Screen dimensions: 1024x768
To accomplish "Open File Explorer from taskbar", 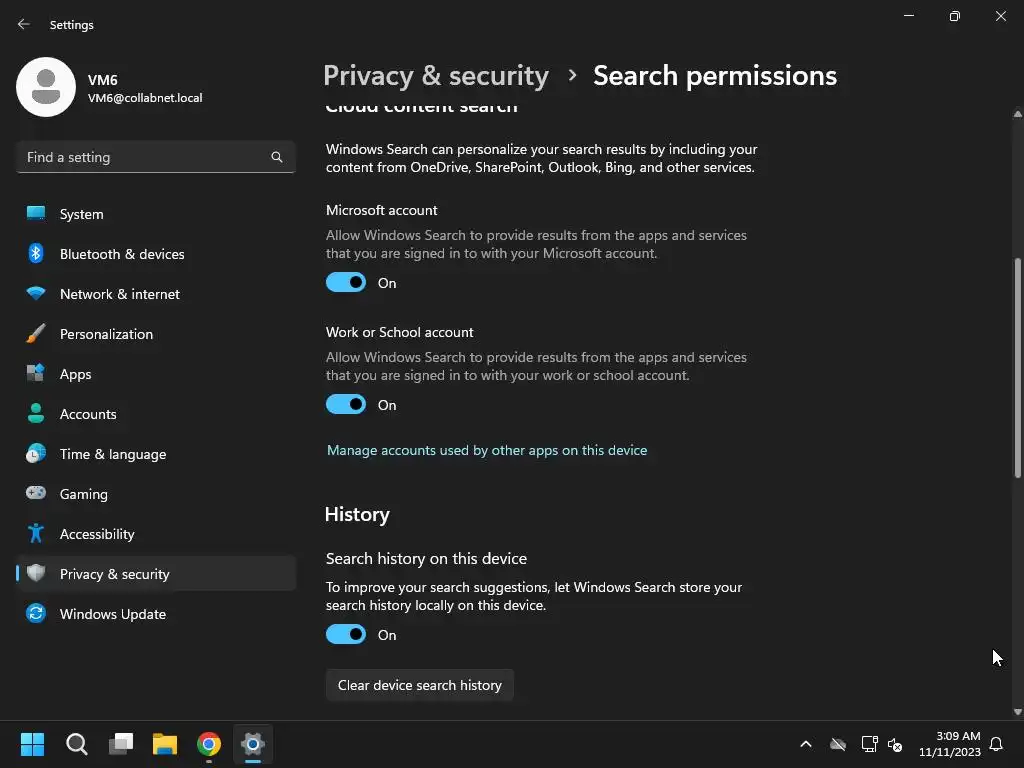I will [x=165, y=744].
